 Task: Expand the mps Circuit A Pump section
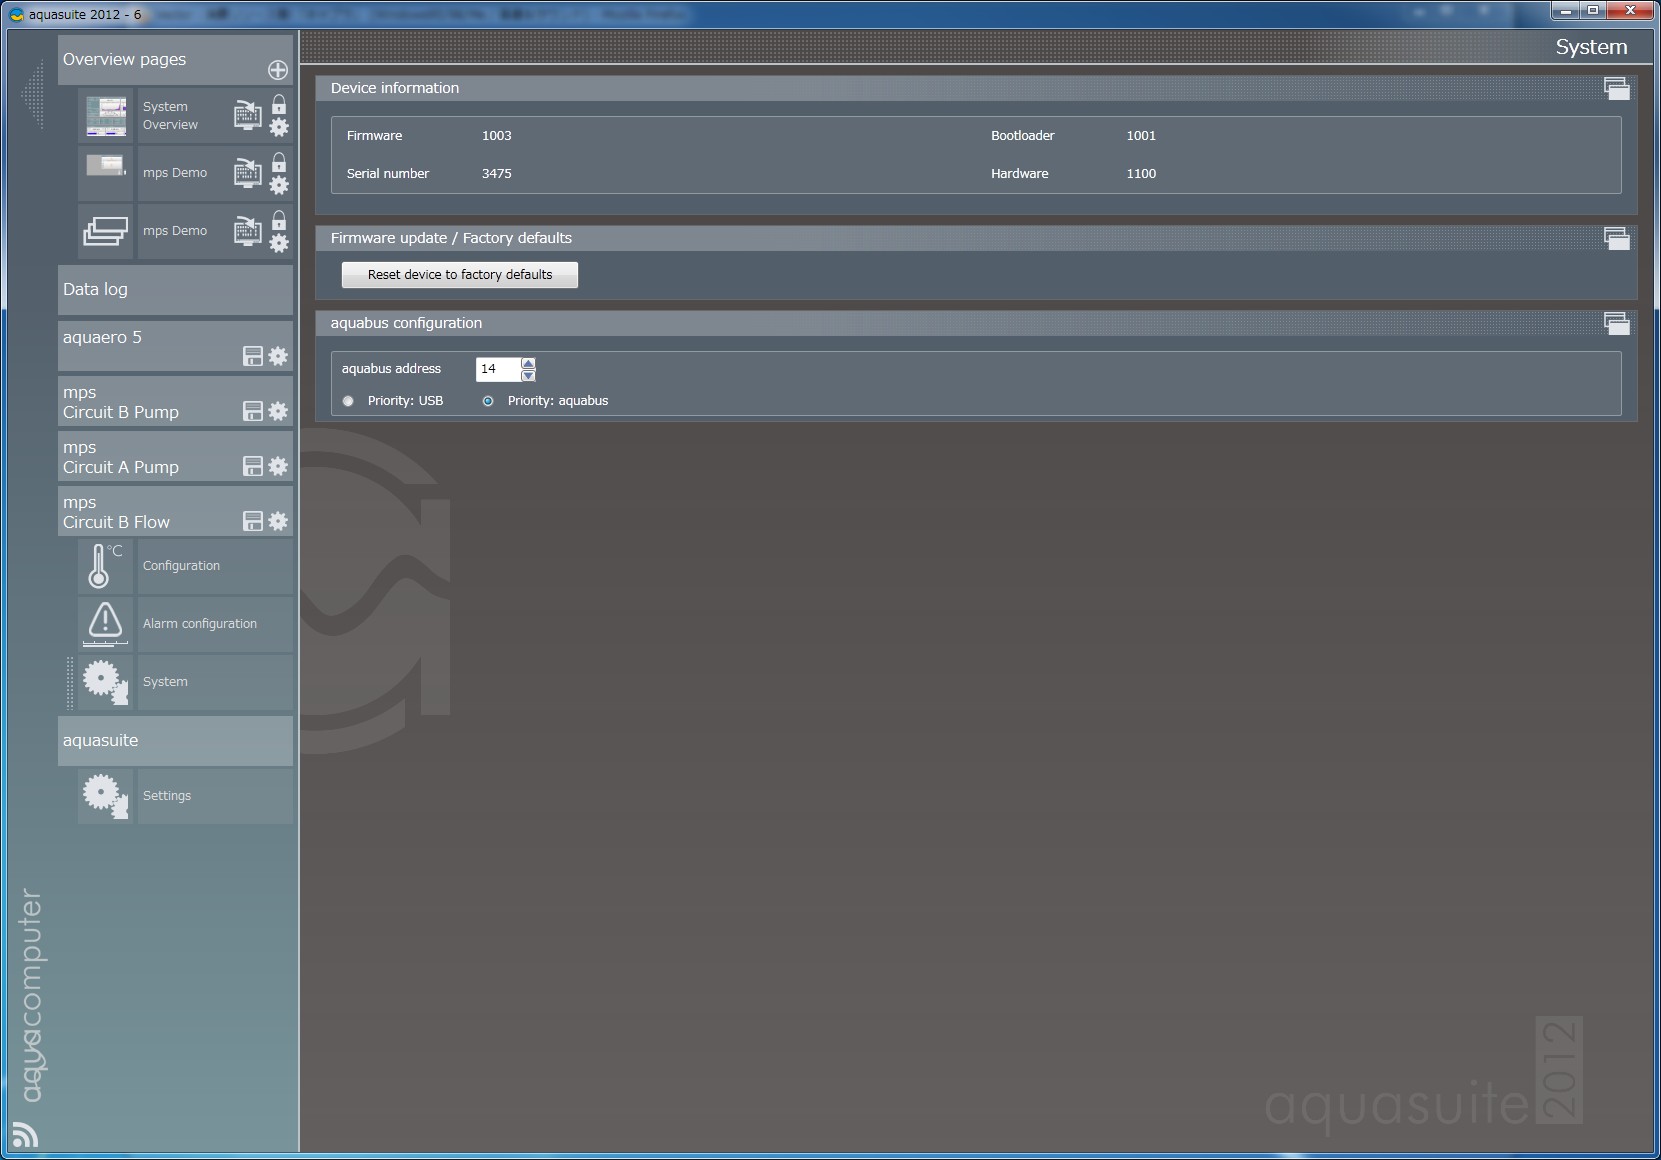175,456
